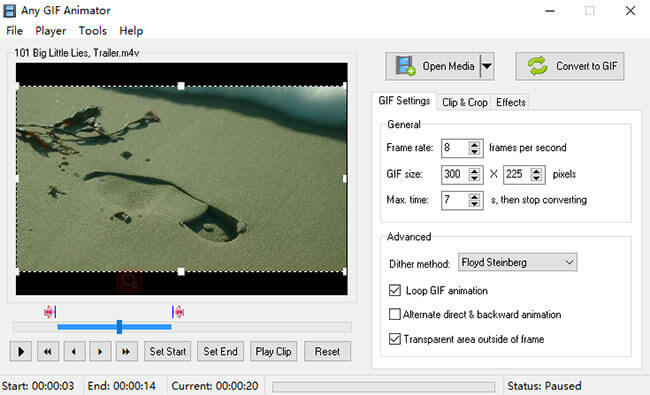The height and width of the screenshot is (395, 650).
Task: Click the Any GIF Animator title bar icon
Action: coord(10,10)
